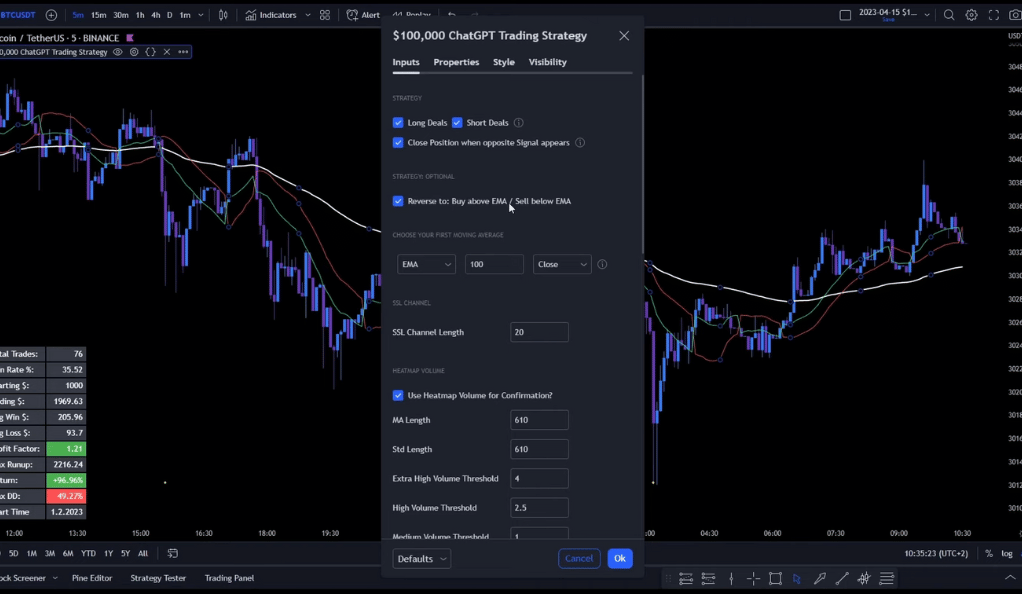The height and width of the screenshot is (594, 1022).
Task: Open the Indicators menu in top toolbar
Action: (270, 15)
